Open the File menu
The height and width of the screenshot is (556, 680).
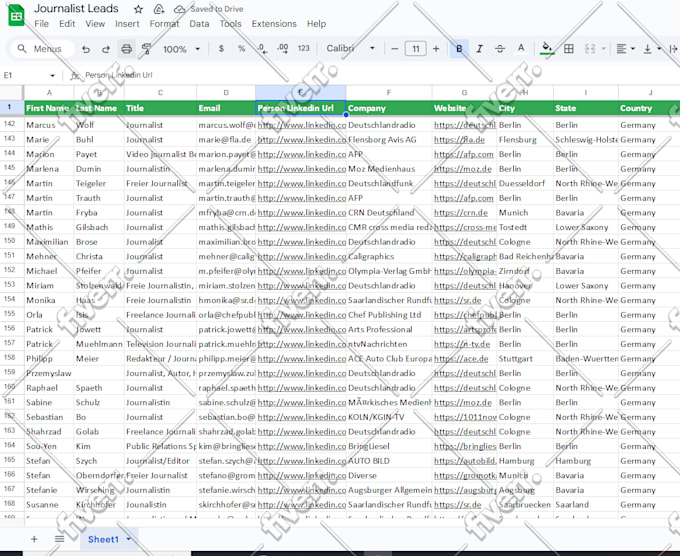click(x=42, y=24)
